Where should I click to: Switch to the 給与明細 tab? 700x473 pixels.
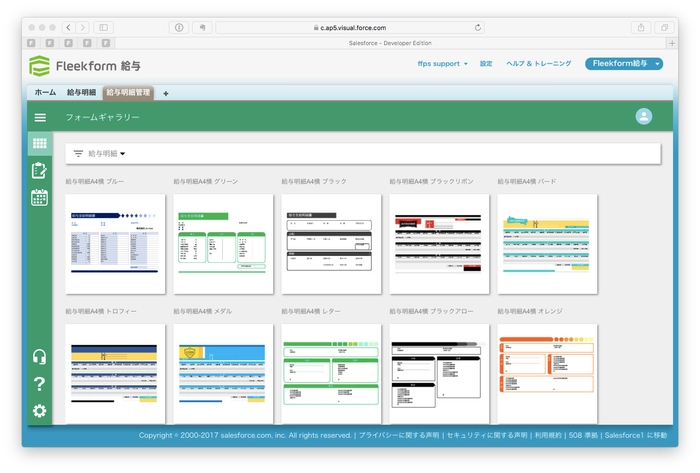pos(81,92)
